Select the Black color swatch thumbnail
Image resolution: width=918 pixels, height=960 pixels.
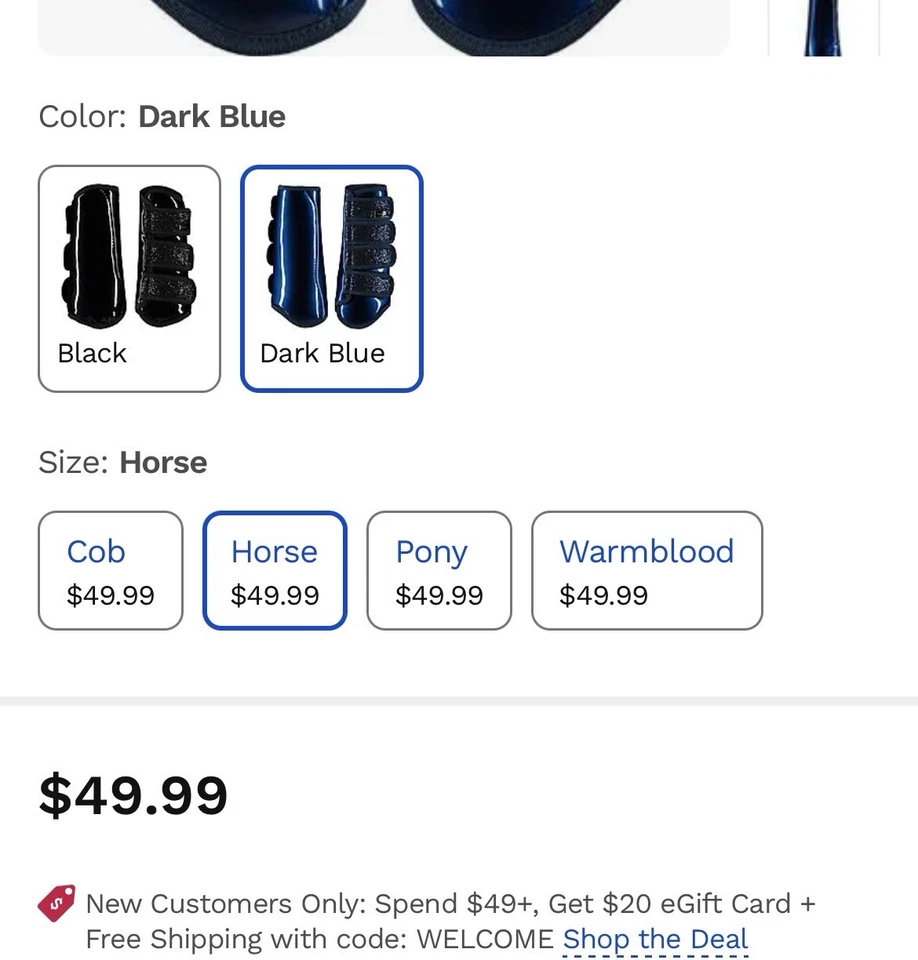[128, 277]
